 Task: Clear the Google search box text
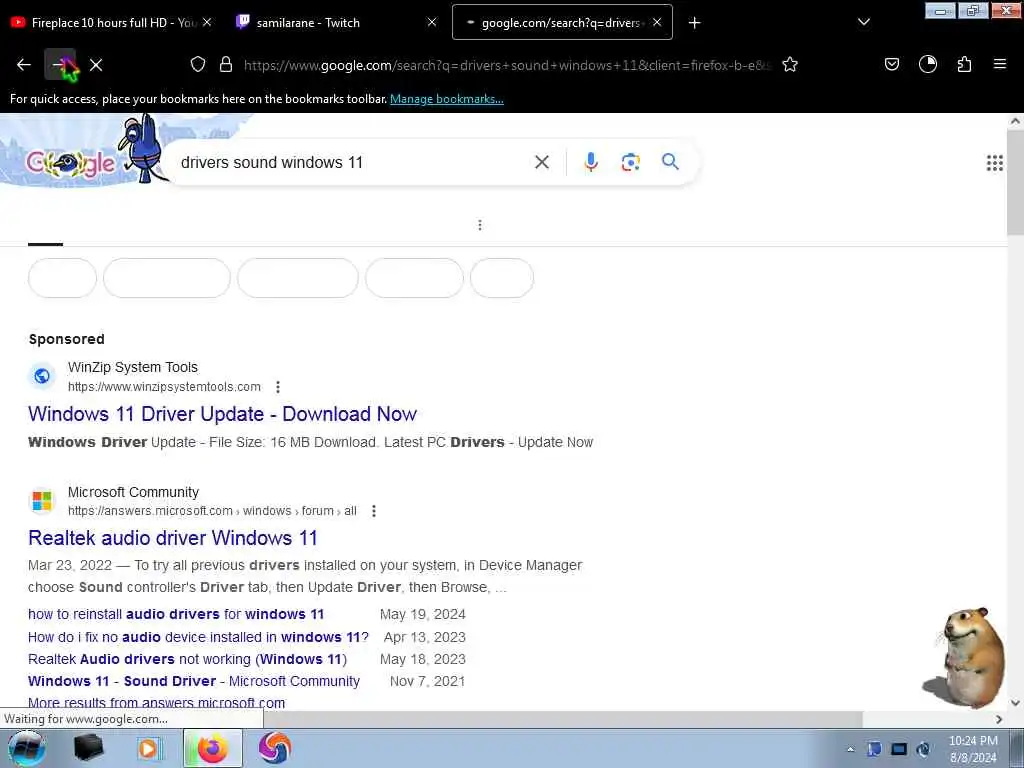pyautogui.click(x=542, y=162)
